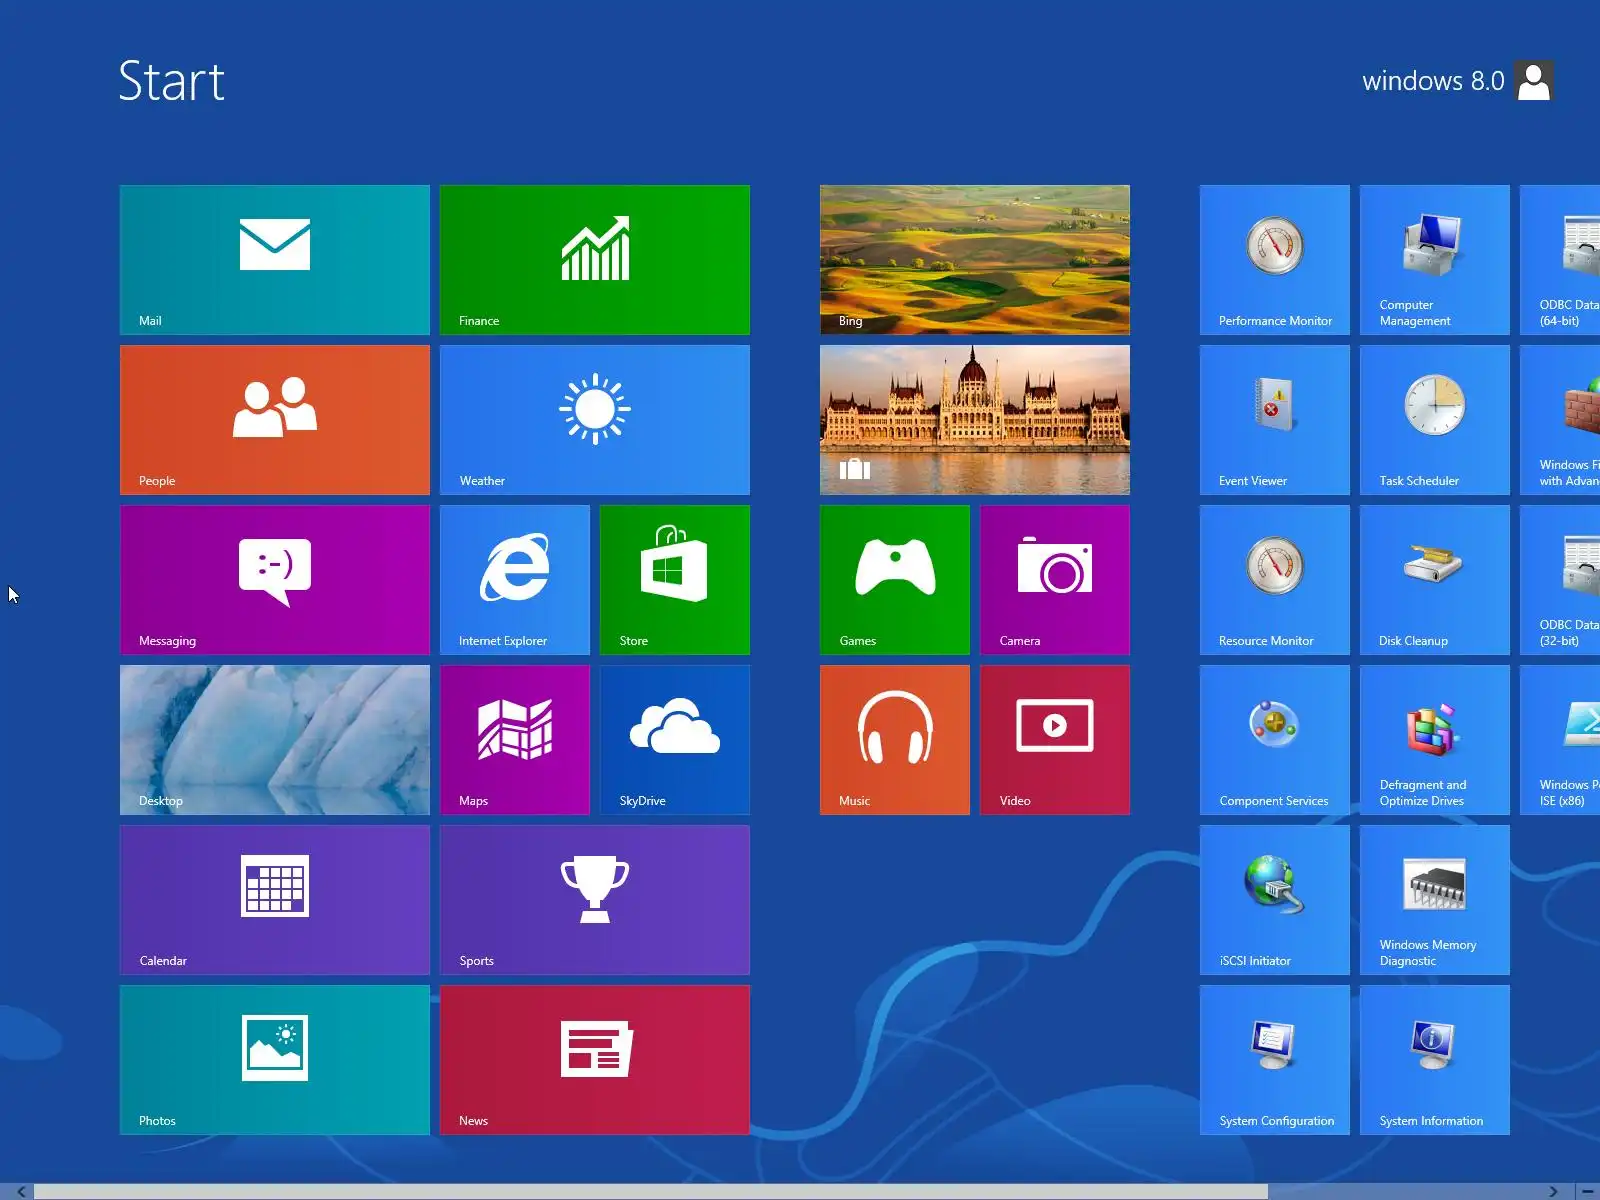The height and width of the screenshot is (1200, 1600).
Task: Click the horizontal scrollbar thumb
Action: (x=651, y=1191)
